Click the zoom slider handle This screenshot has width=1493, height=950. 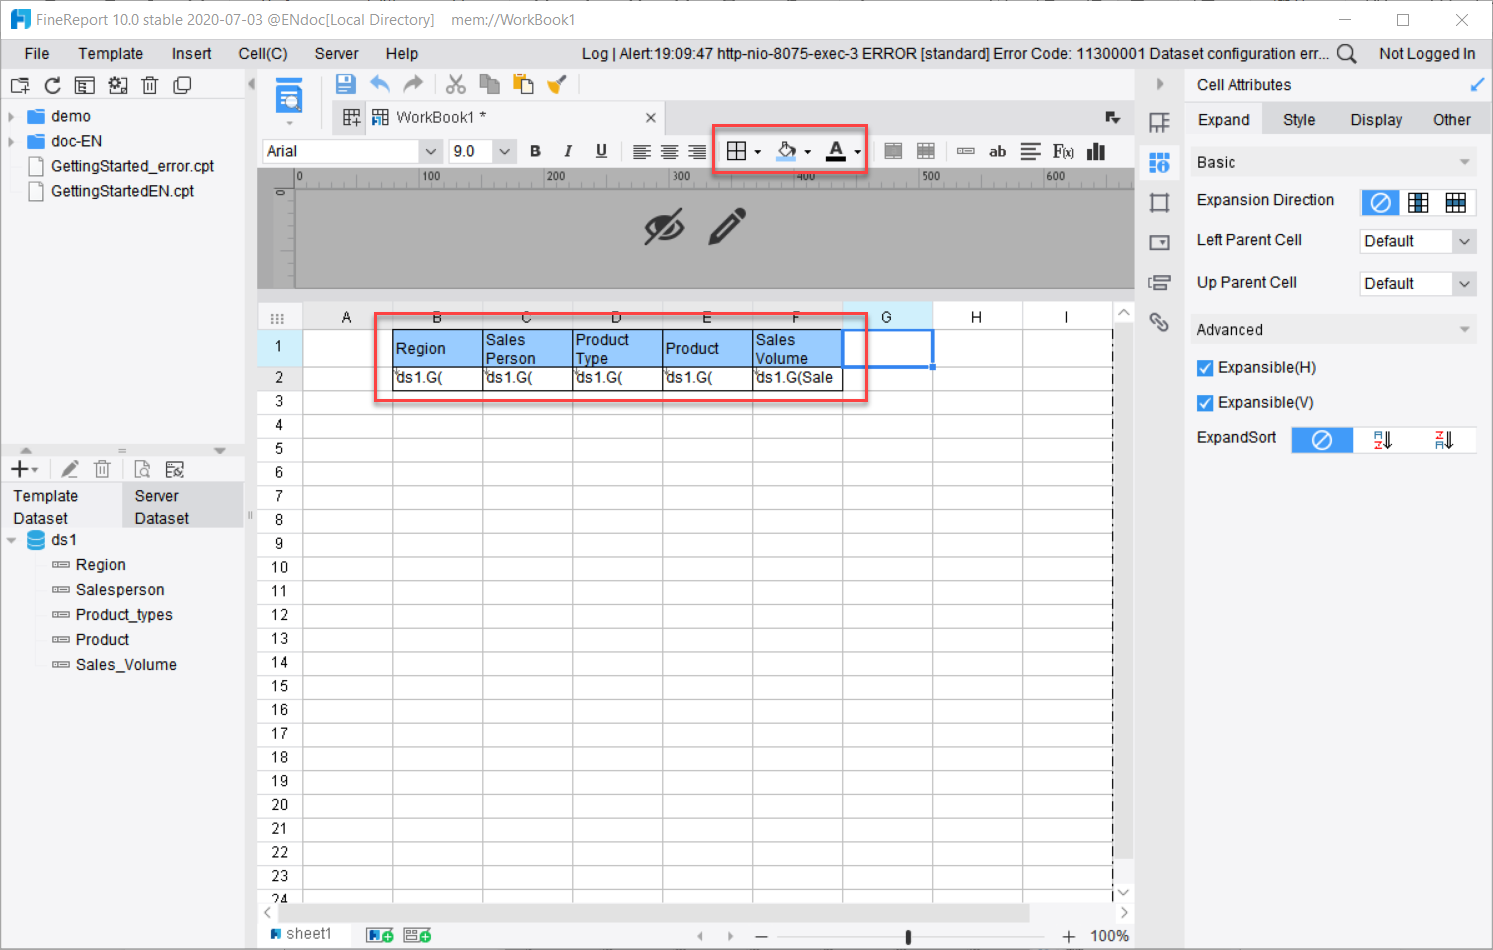tap(908, 937)
